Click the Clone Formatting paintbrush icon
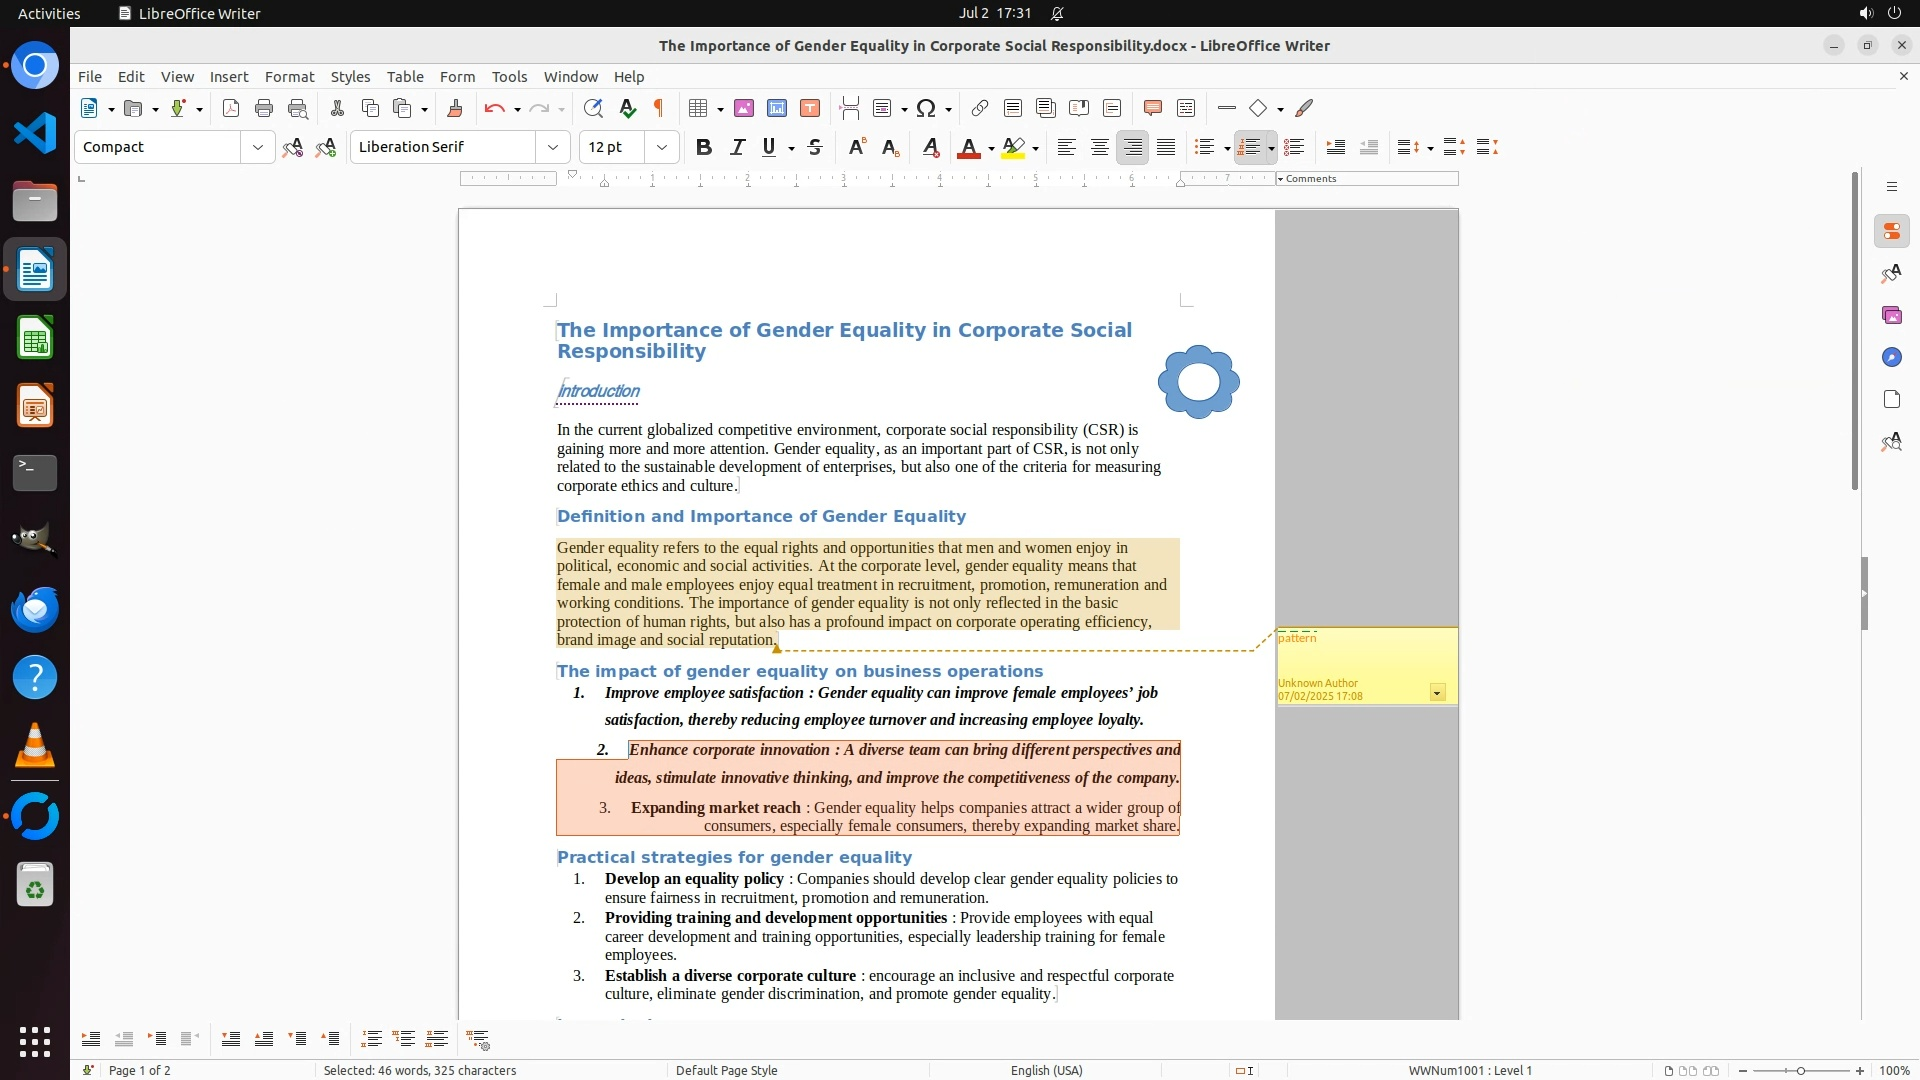 point(455,108)
